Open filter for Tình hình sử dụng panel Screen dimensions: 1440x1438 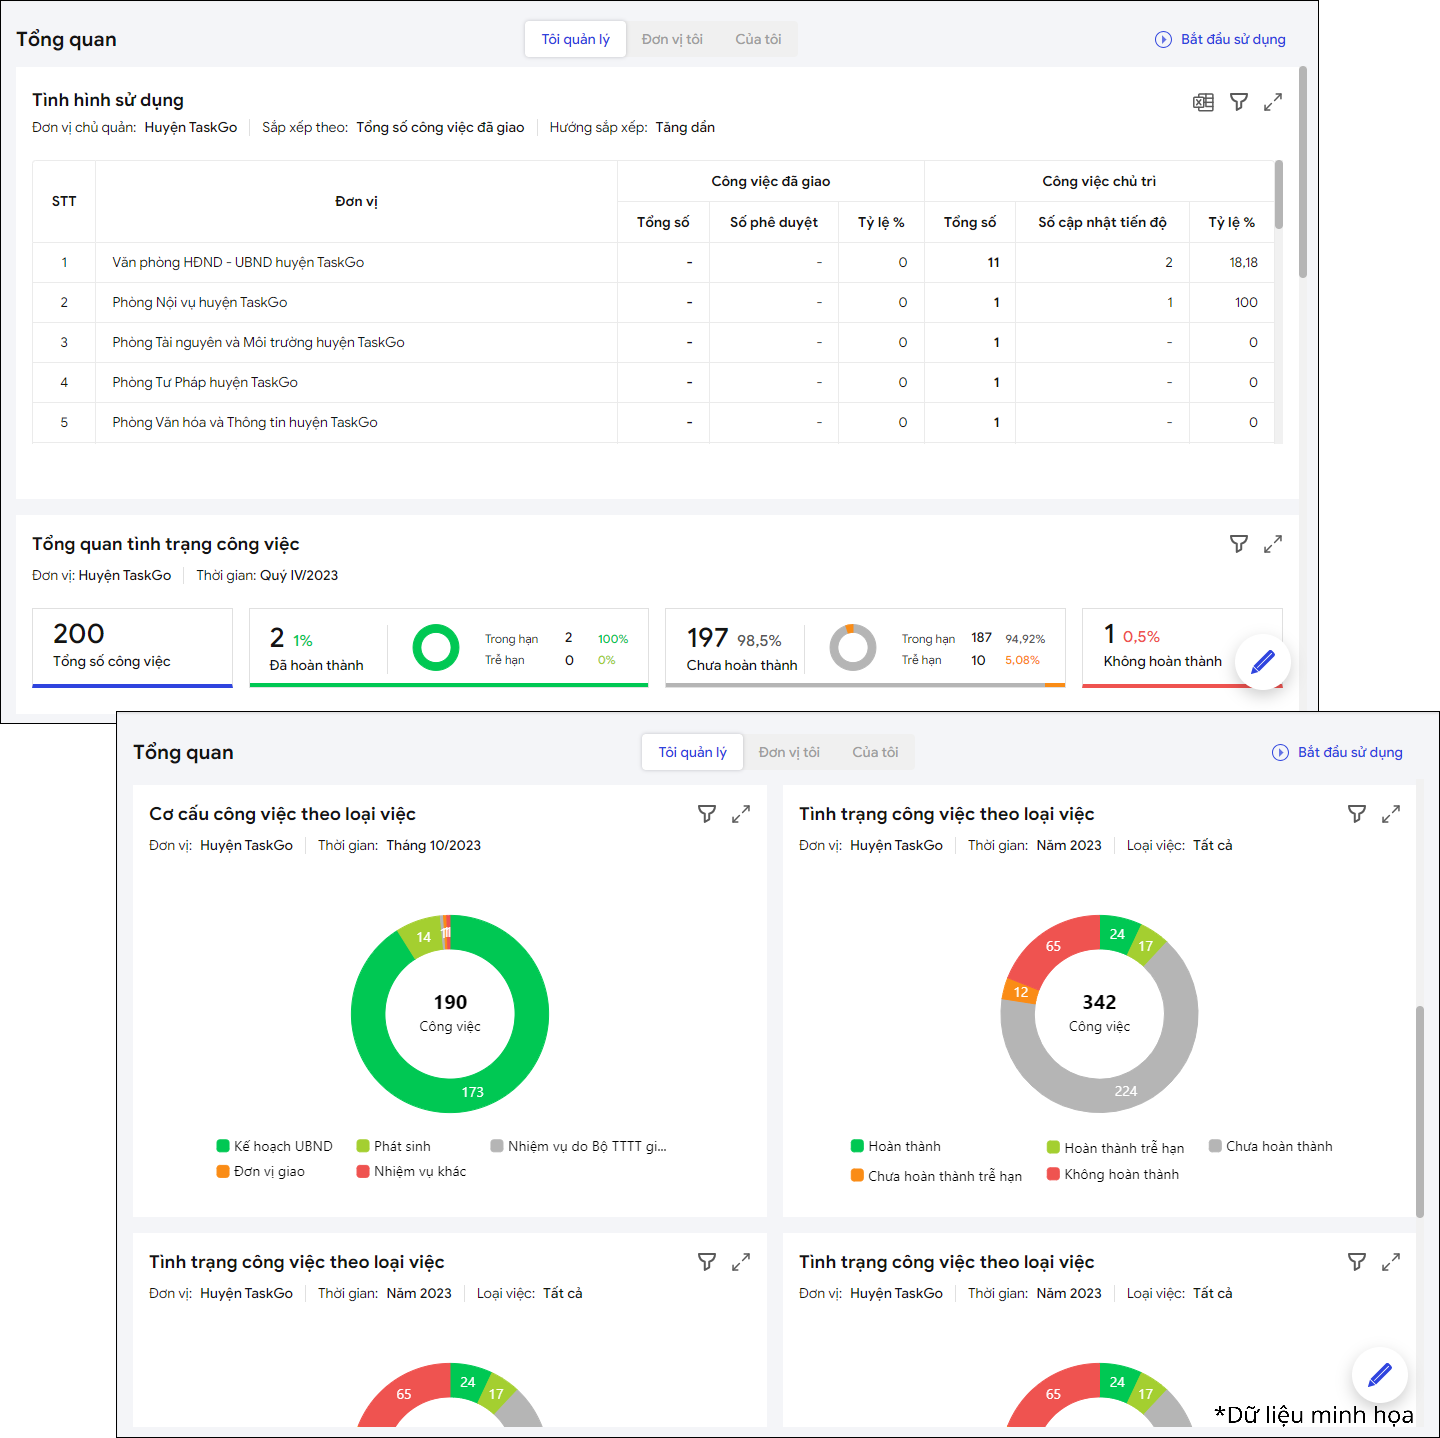click(1239, 102)
